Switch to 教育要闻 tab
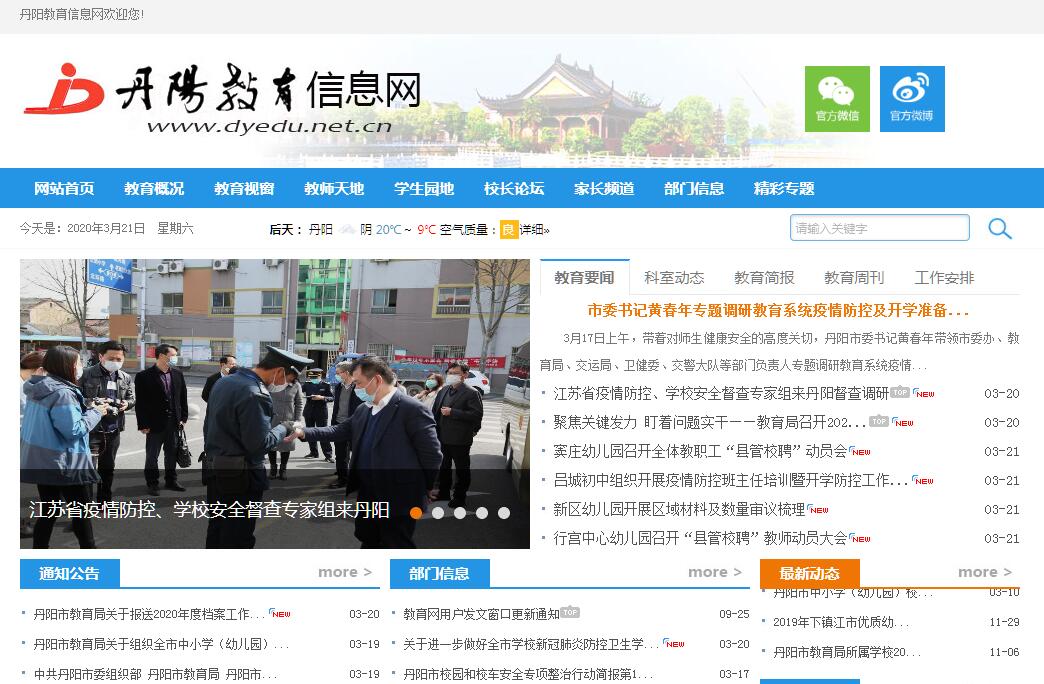 tap(585, 277)
